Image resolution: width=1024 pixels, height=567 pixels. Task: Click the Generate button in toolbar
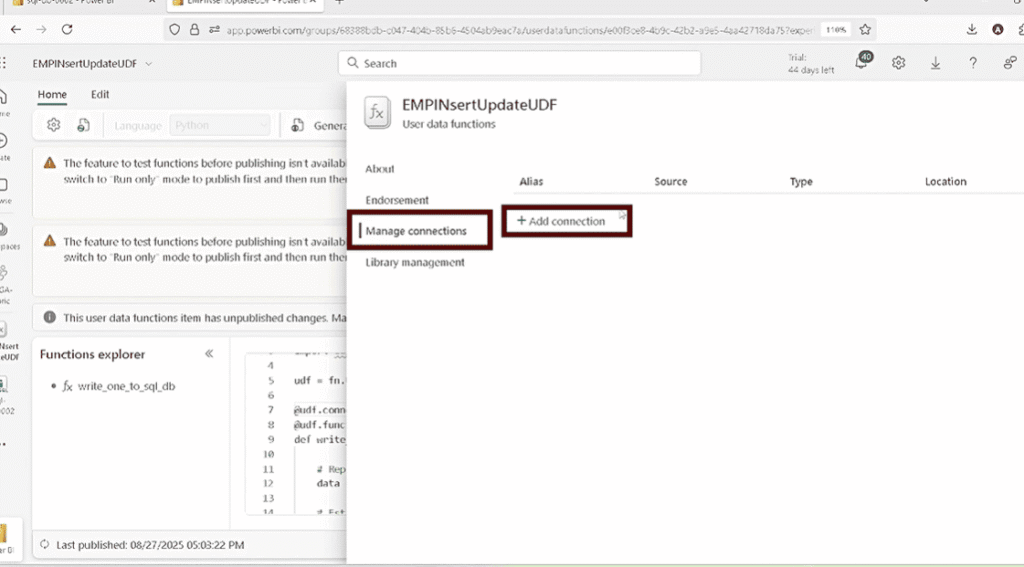[x=319, y=125]
